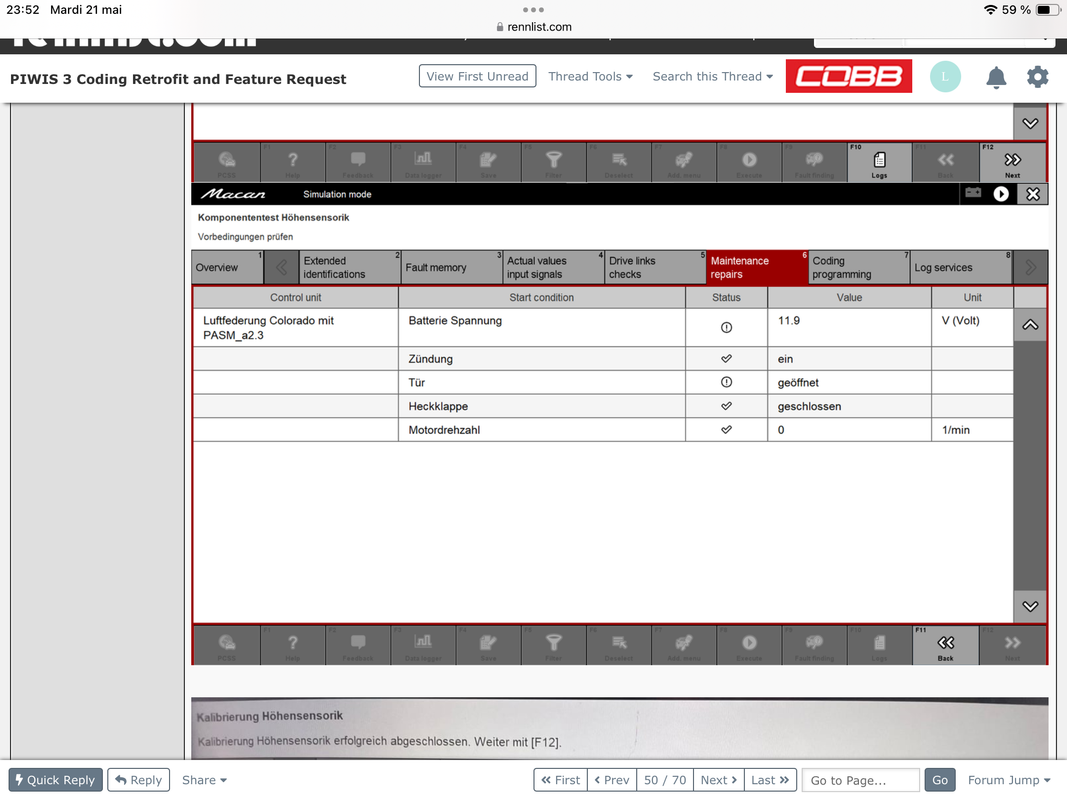Click the Execute icon in the toolbar below the table
This screenshot has height=800, width=1067.
[x=749, y=645]
